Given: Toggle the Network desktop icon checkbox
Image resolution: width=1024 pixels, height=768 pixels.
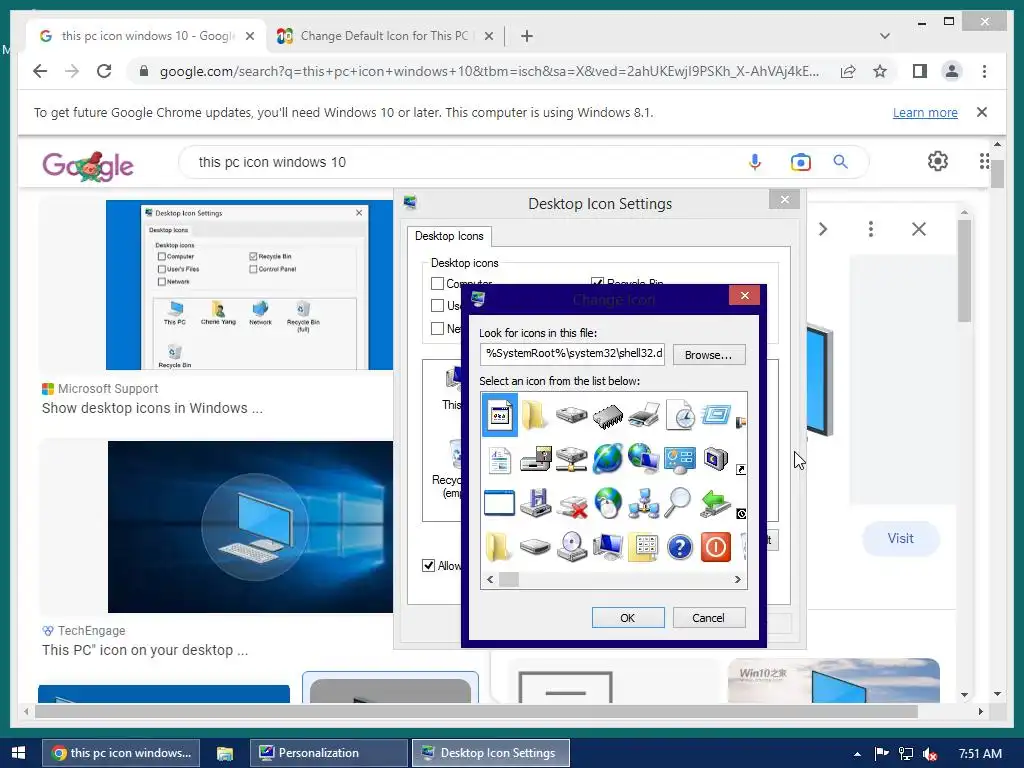Looking at the screenshot, I should [438, 328].
